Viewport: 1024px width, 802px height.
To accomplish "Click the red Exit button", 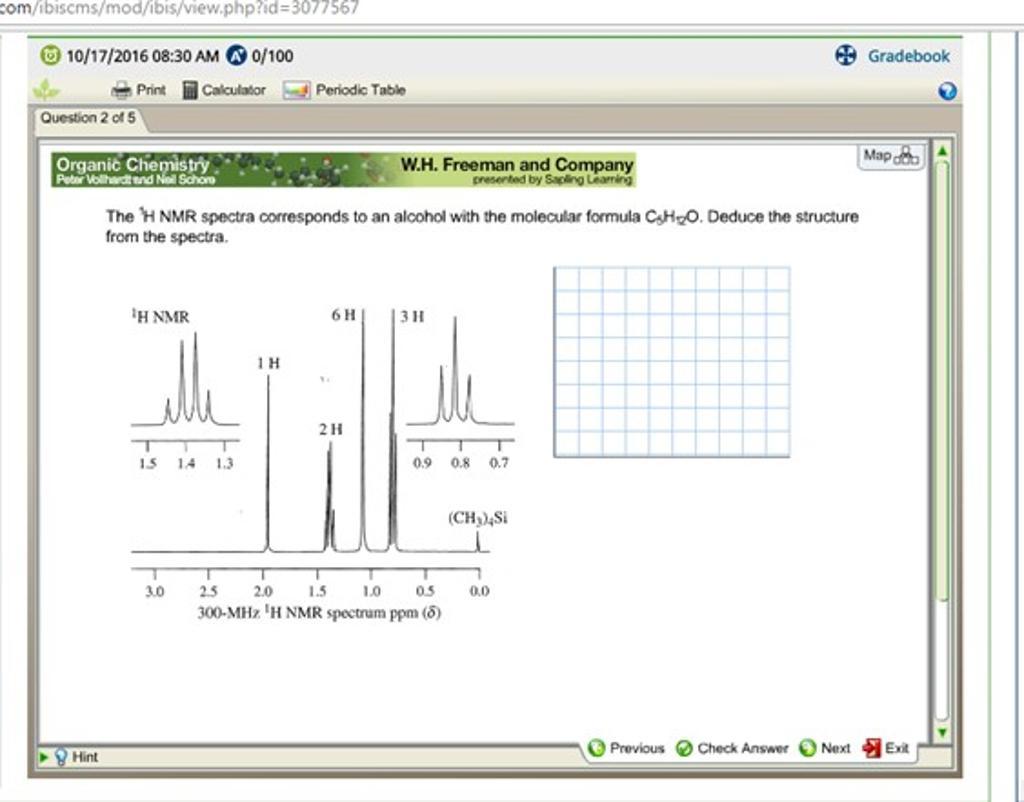I will tap(872, 748).
